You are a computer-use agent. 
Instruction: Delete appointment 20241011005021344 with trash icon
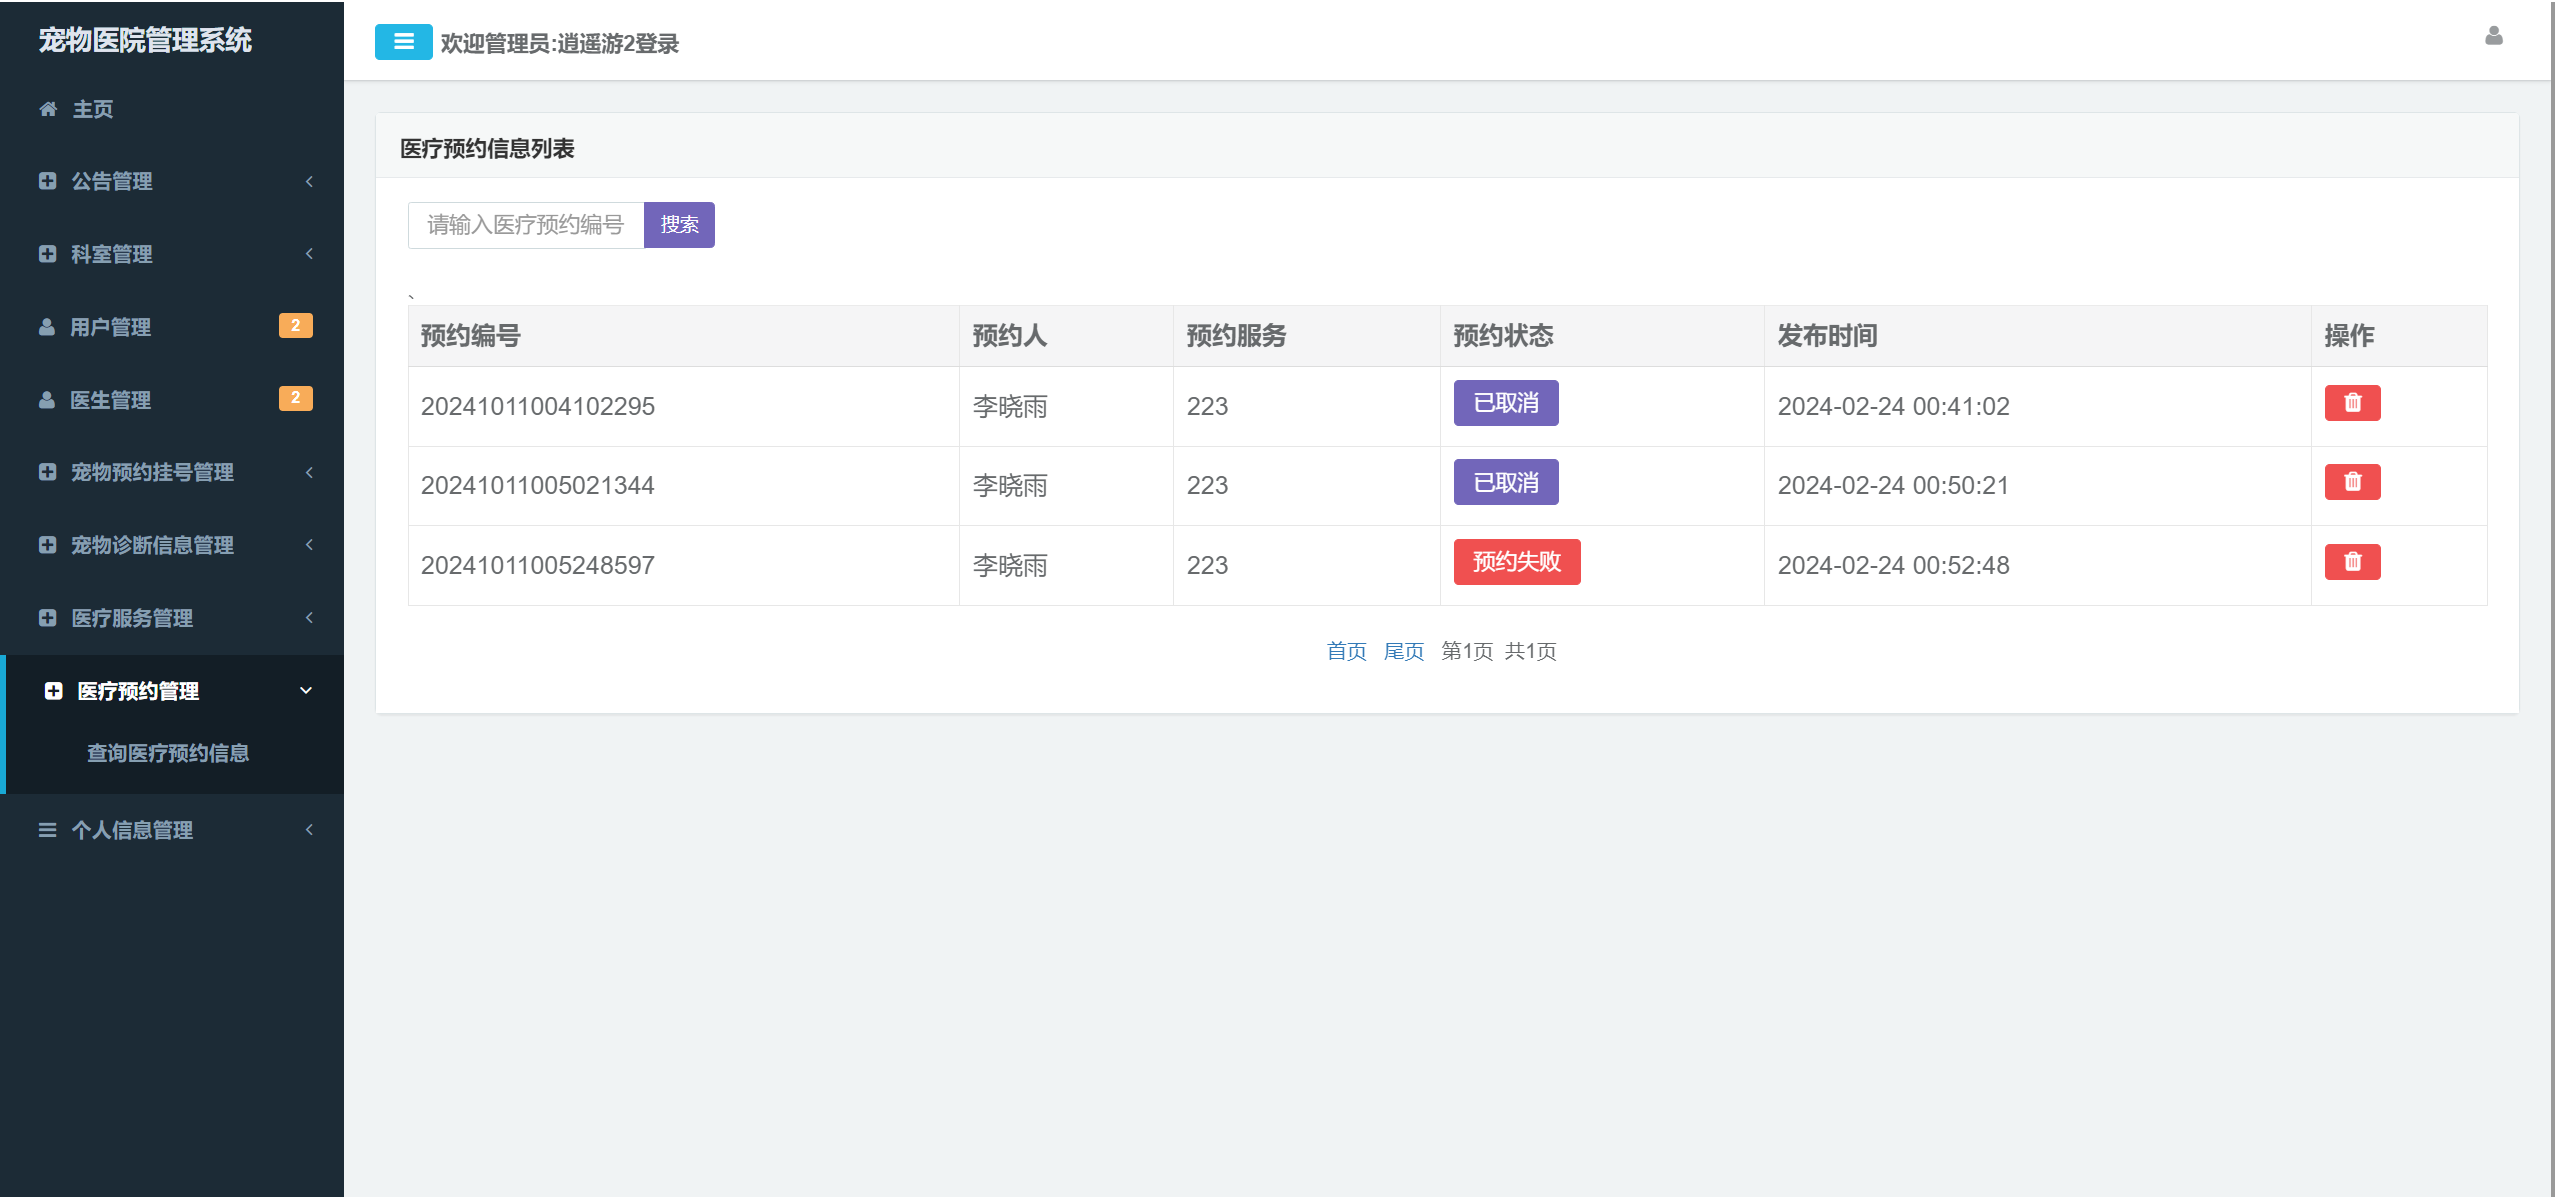pos(2351,482)
